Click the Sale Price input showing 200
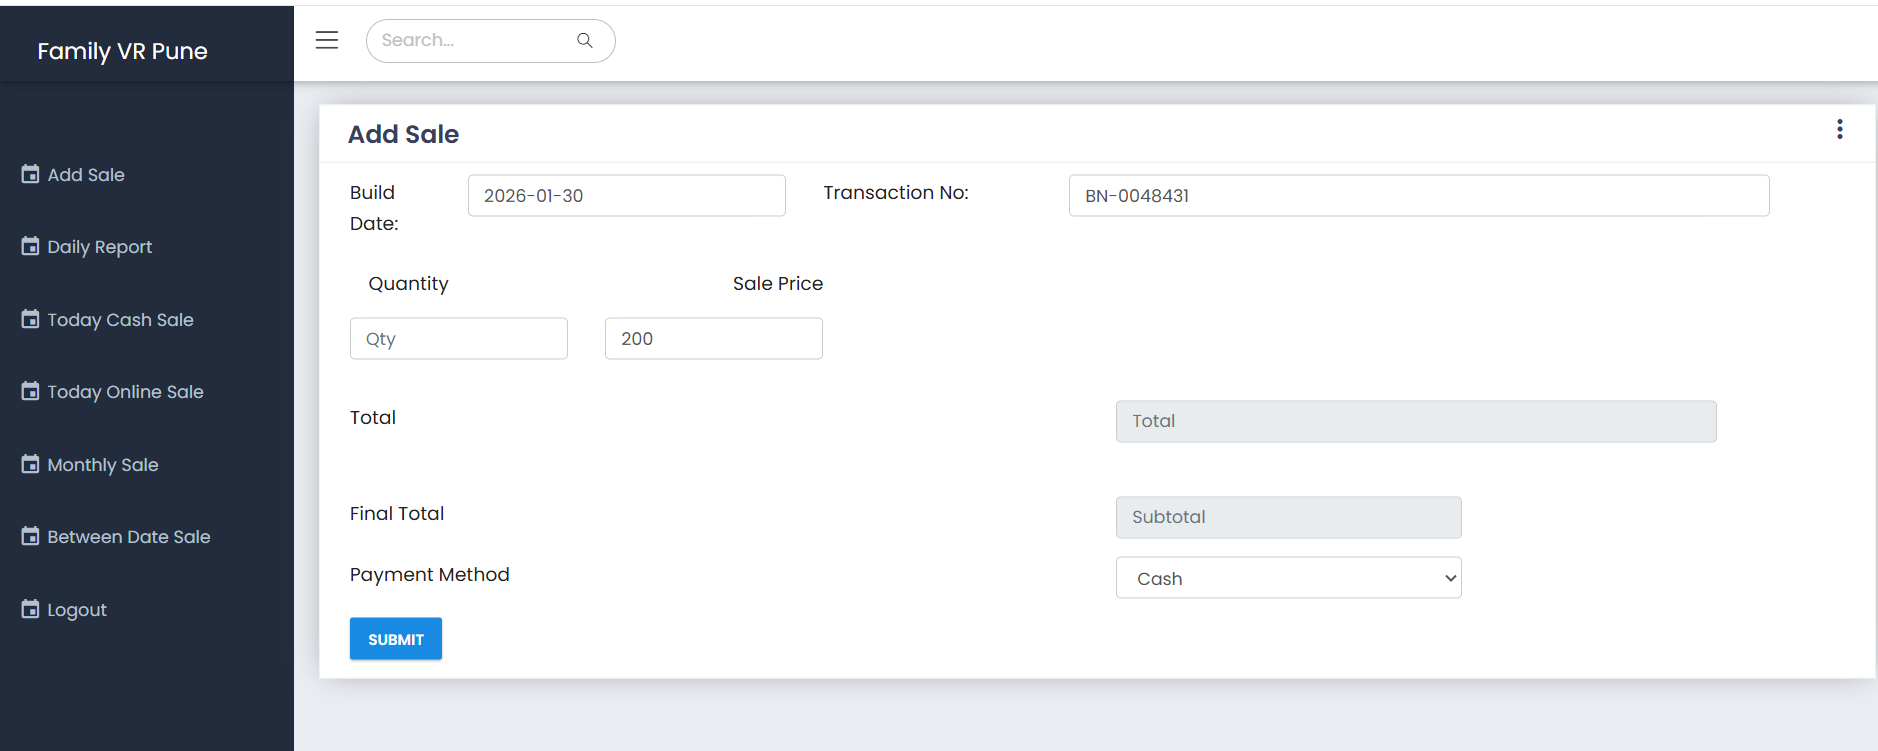This screenshot has width=1878, height=751. [713, 339]
